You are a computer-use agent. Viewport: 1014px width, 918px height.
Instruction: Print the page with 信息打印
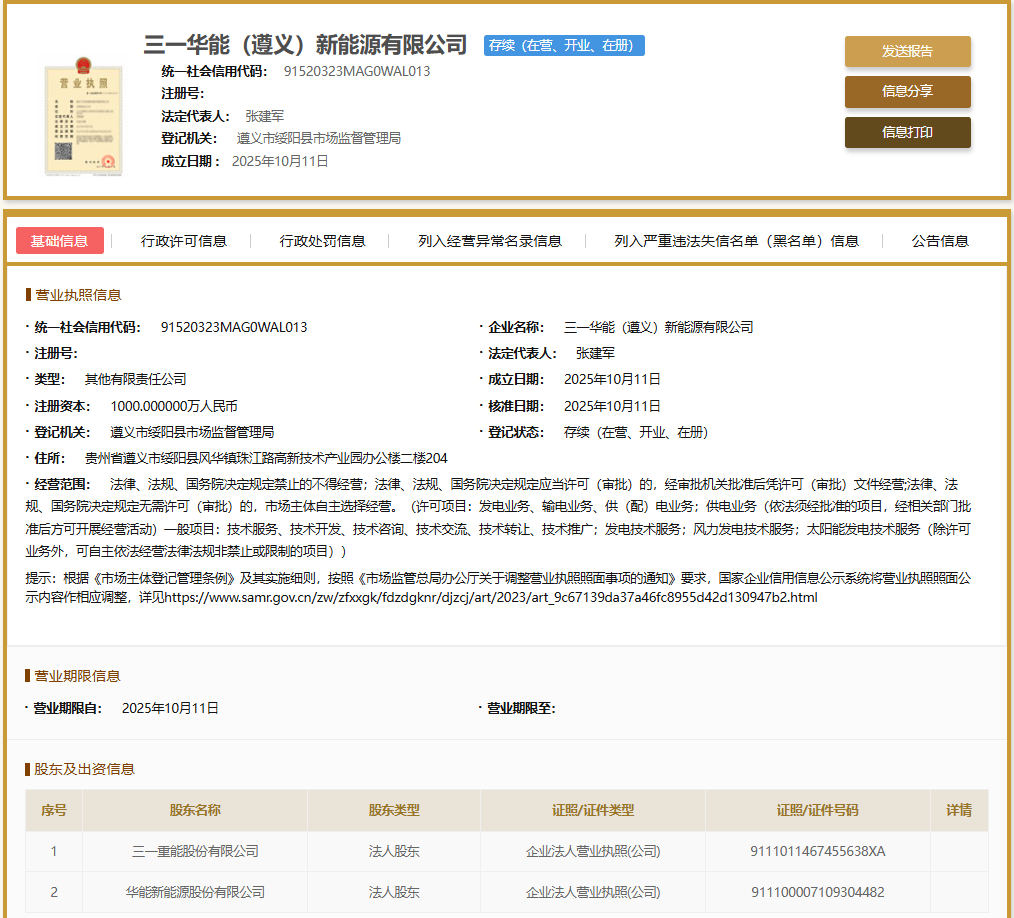[907, 132]
